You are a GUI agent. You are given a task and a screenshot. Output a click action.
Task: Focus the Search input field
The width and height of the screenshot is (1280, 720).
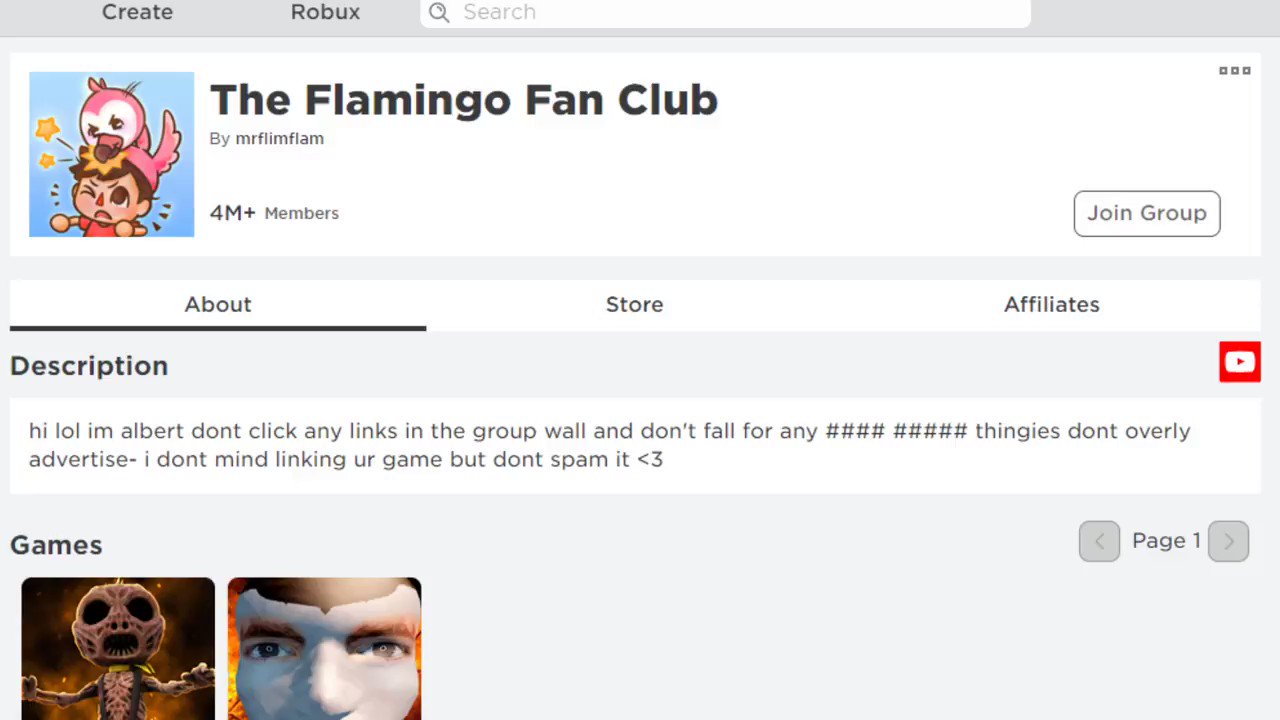coord(740,12)
